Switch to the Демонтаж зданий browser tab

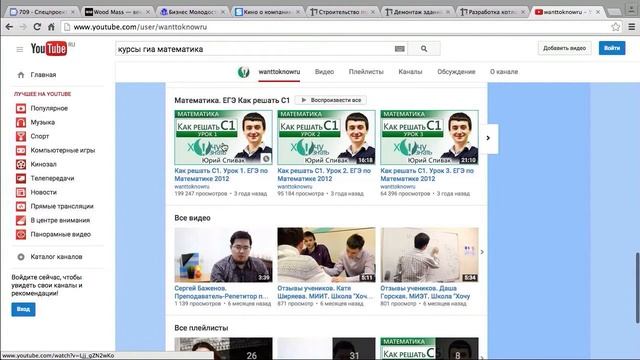click(417, 12)
